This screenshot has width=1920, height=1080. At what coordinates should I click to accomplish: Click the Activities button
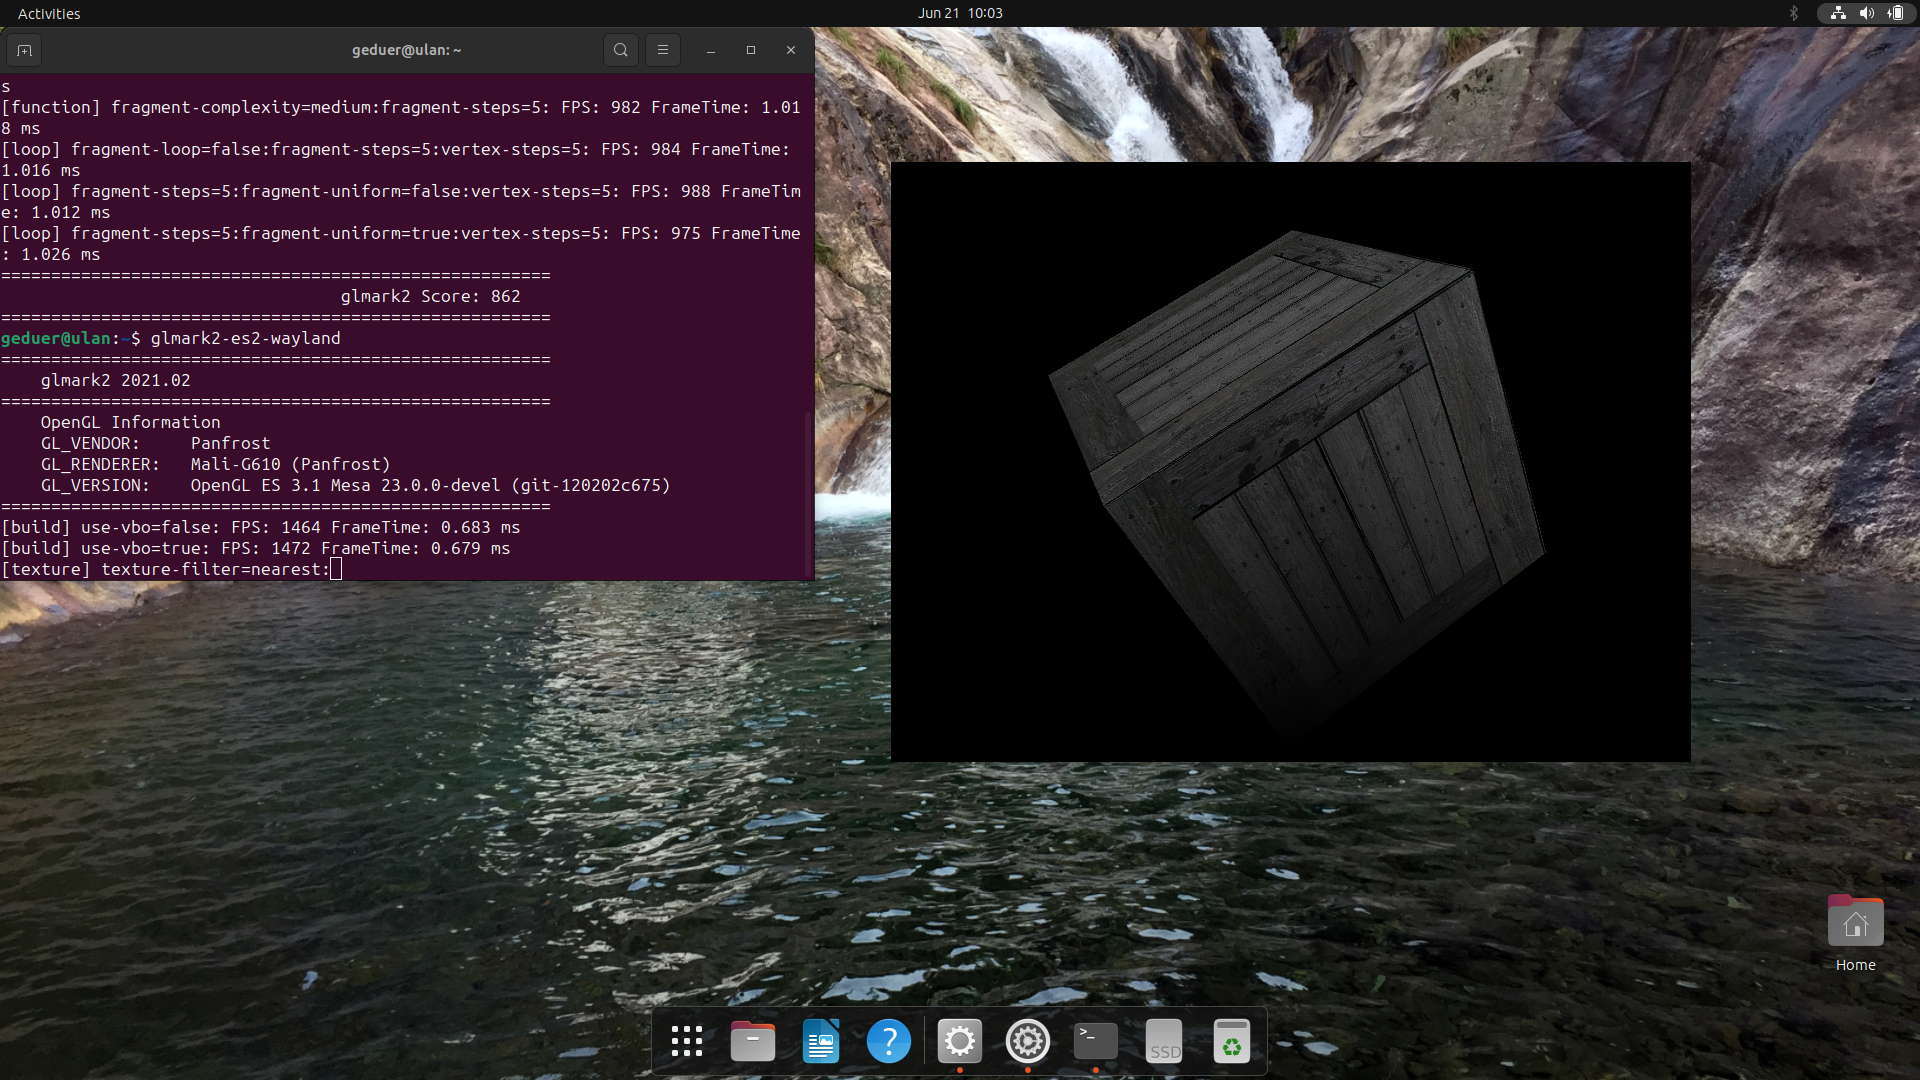click(x=48, y=13)
